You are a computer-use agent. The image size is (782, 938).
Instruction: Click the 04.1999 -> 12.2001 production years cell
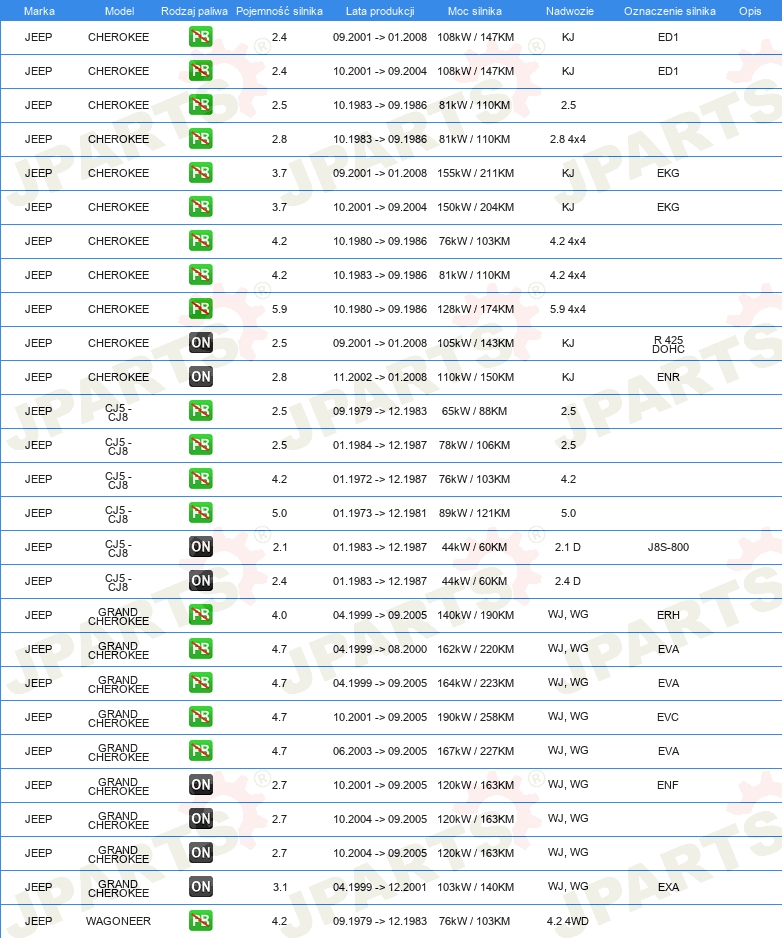(x=380, y=887)
